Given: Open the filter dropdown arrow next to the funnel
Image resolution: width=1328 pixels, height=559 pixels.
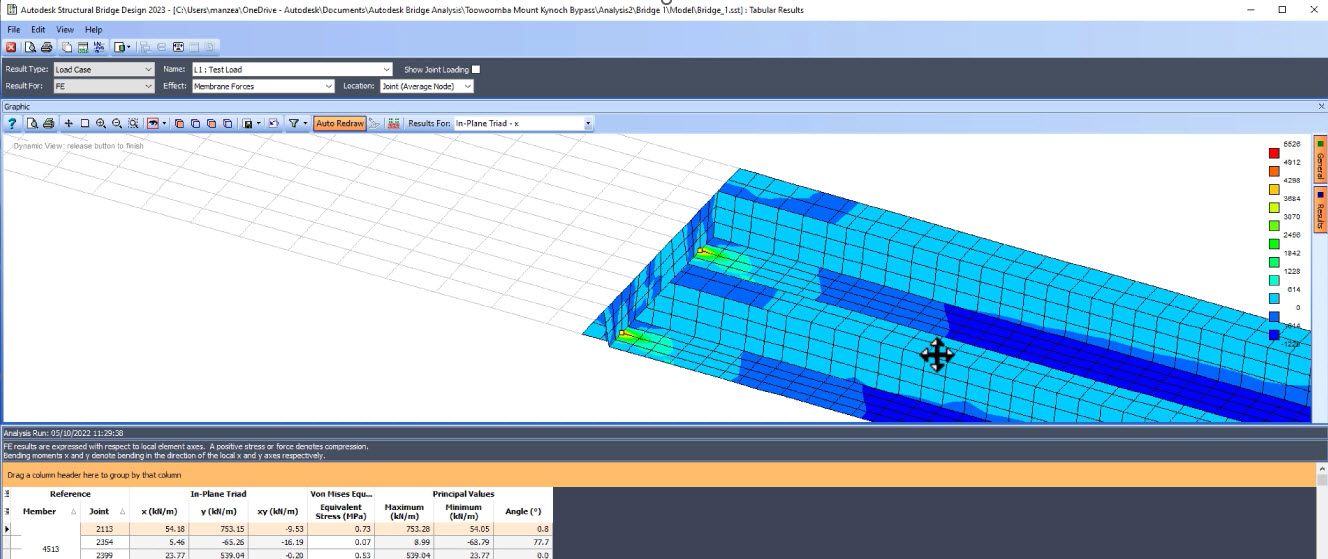Looking at the screenshot, I should click(x=305, y=123).
